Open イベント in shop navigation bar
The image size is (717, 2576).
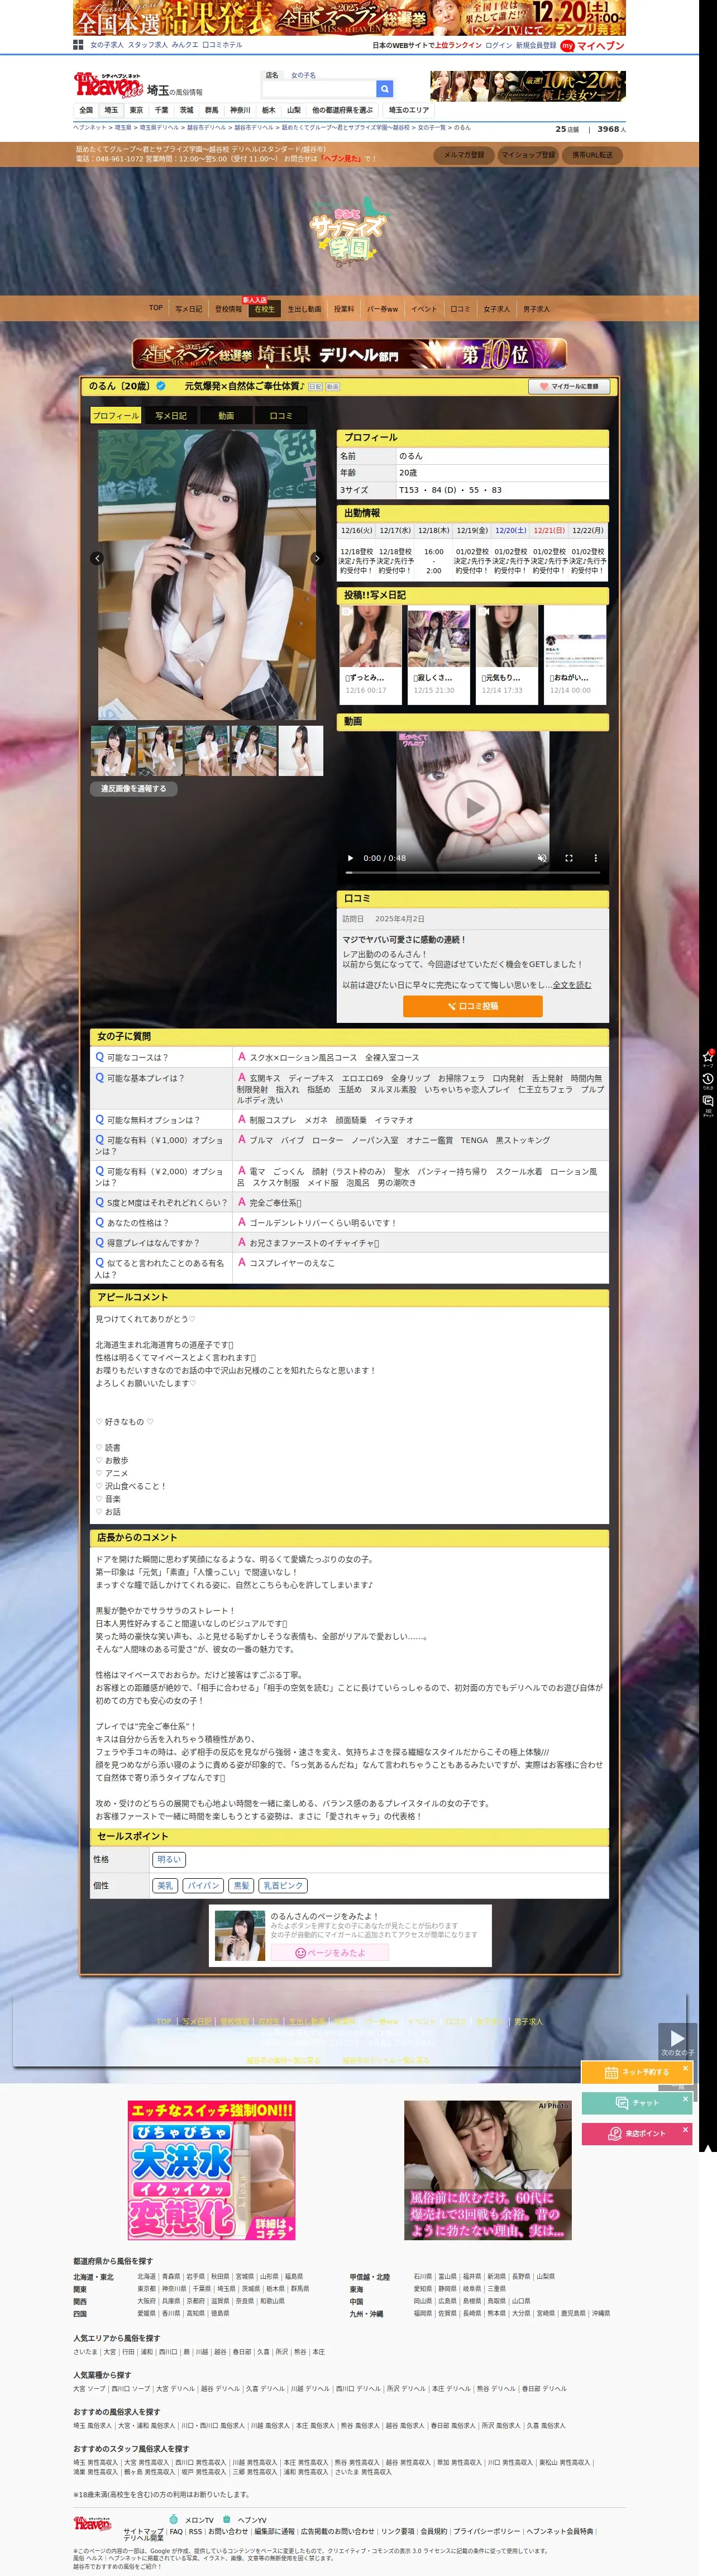point(424,309)
